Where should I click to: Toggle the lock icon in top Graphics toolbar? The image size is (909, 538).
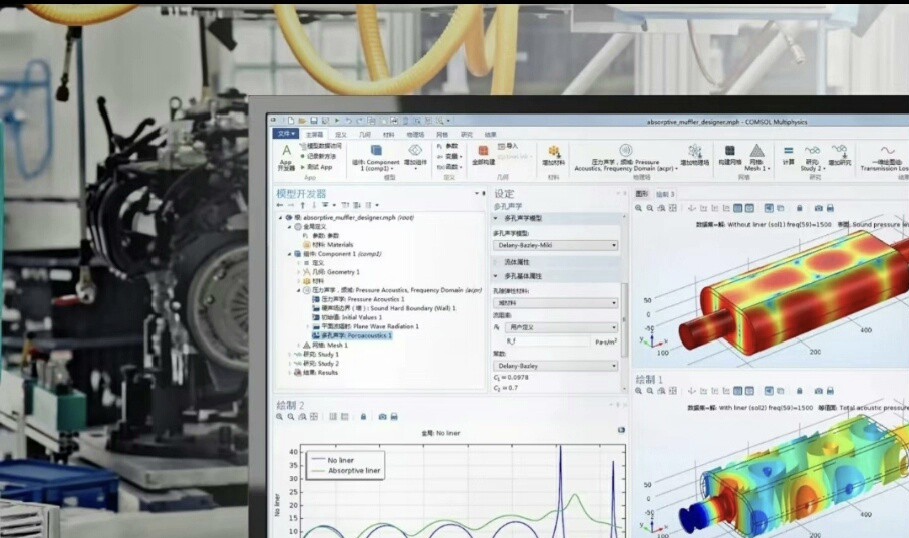coord(799,208)
